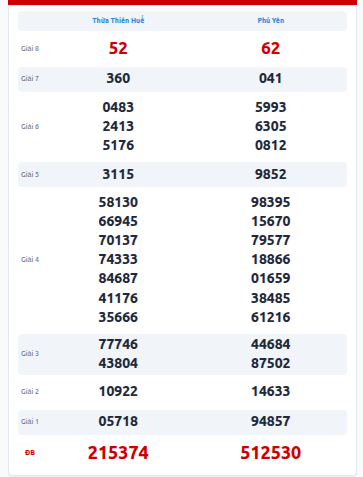Click Giải 7 result 360

coord(118,78)
